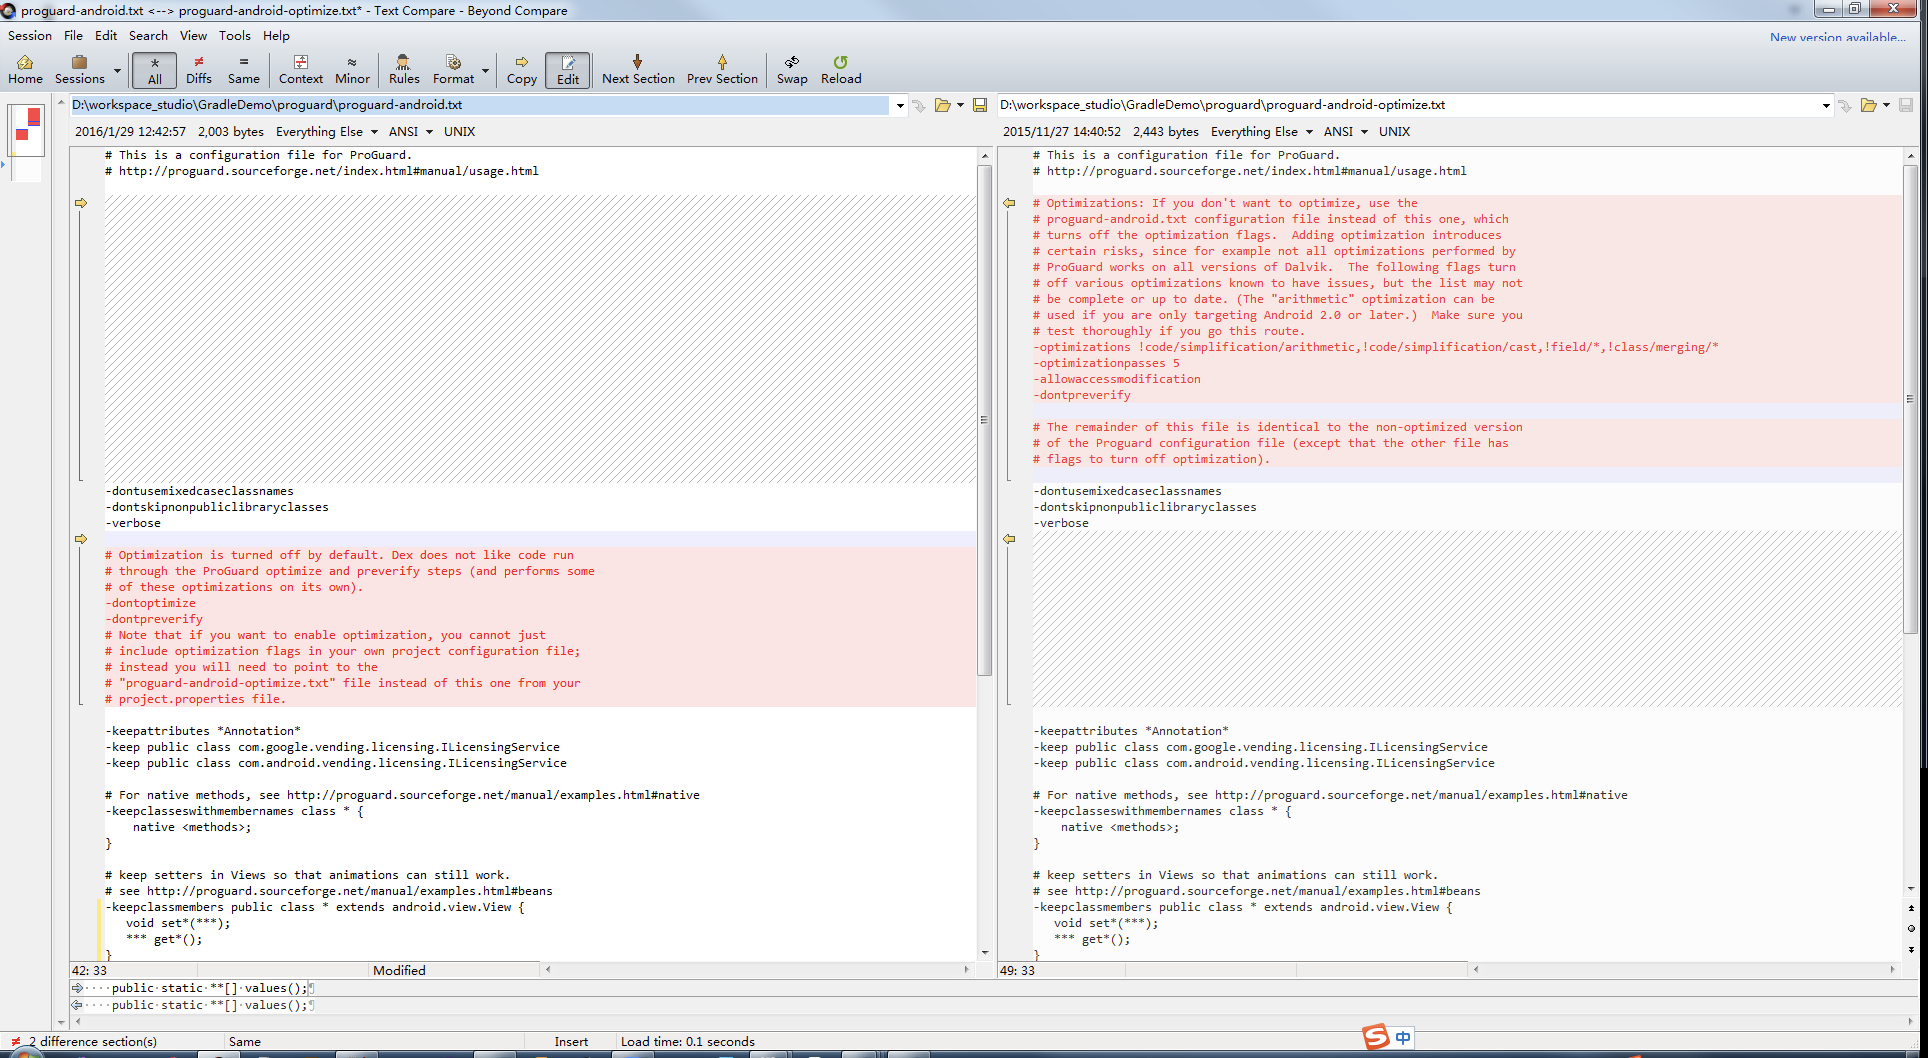Image resolution: width=1928 pixels, height=1058 pixels.
Task: Click the left pane vertical scrollbar
Action: click(x=985, y=420)
